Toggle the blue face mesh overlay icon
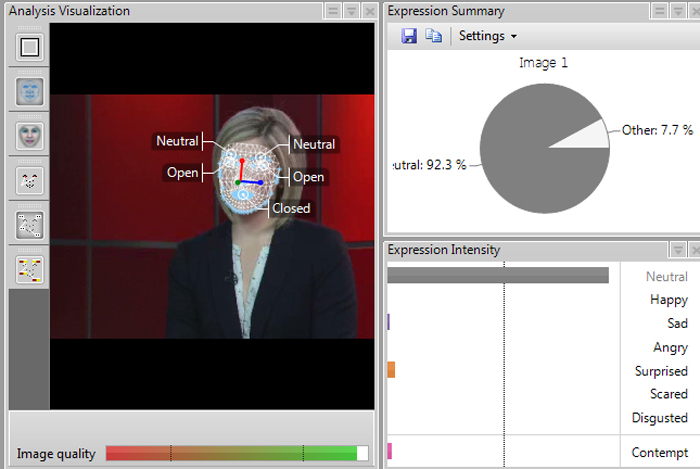700x469 pixels. click(x=29, y=92)
